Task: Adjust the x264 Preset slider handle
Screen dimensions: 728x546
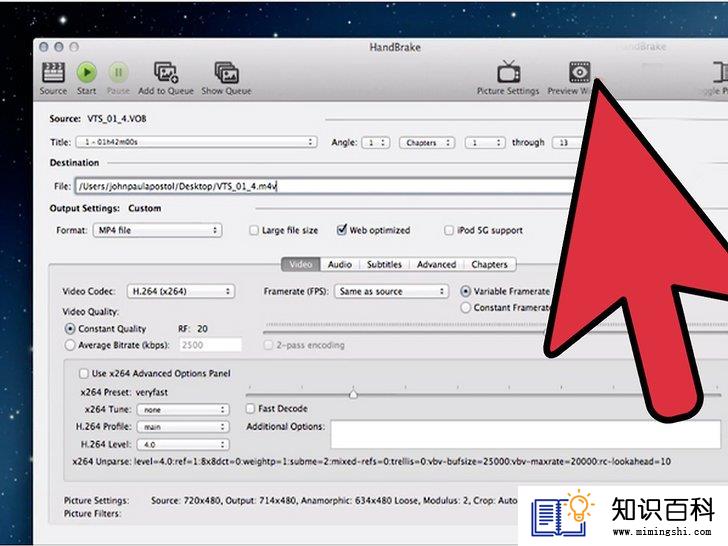Action: (x=353, y=394)
